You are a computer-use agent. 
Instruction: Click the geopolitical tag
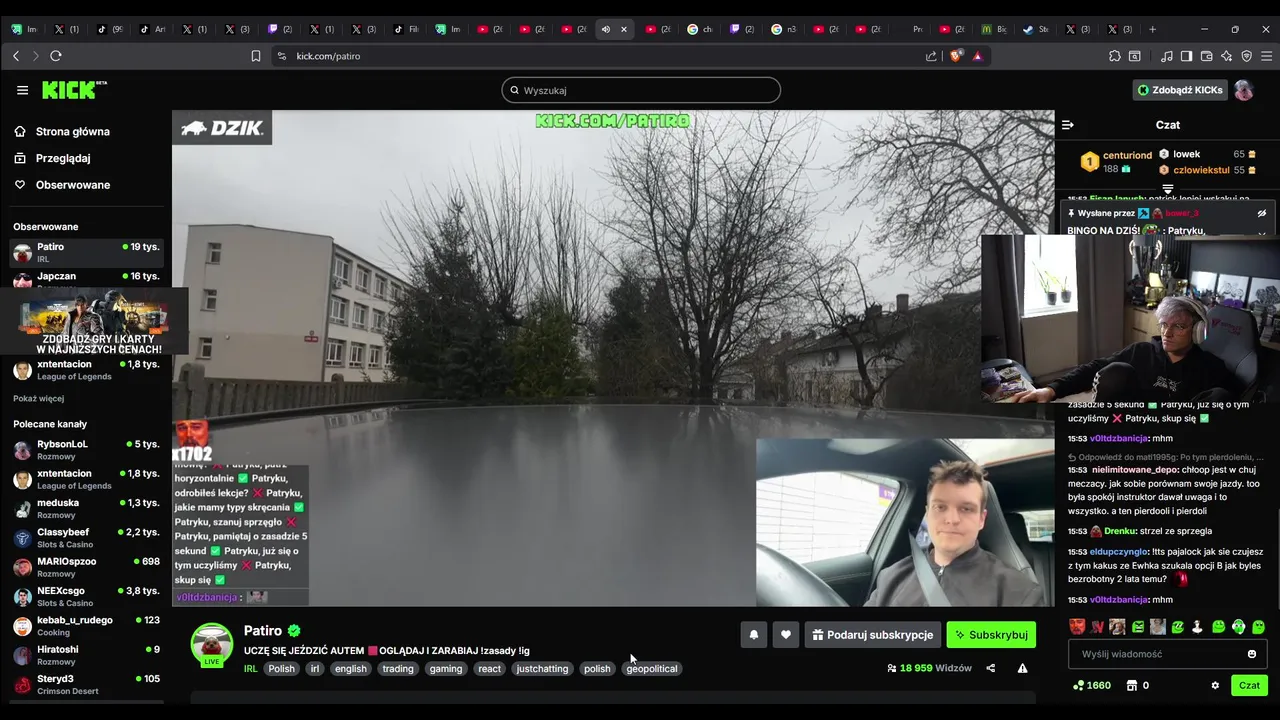tap(652, 668)
